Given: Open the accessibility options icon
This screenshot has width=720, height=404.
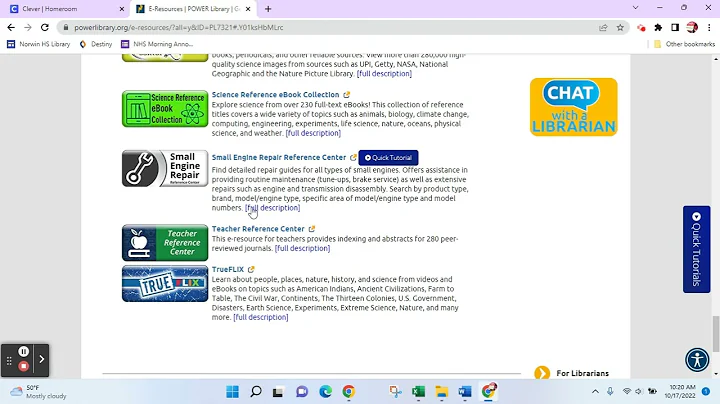Looking at the screenshot, I should (697, 359).
